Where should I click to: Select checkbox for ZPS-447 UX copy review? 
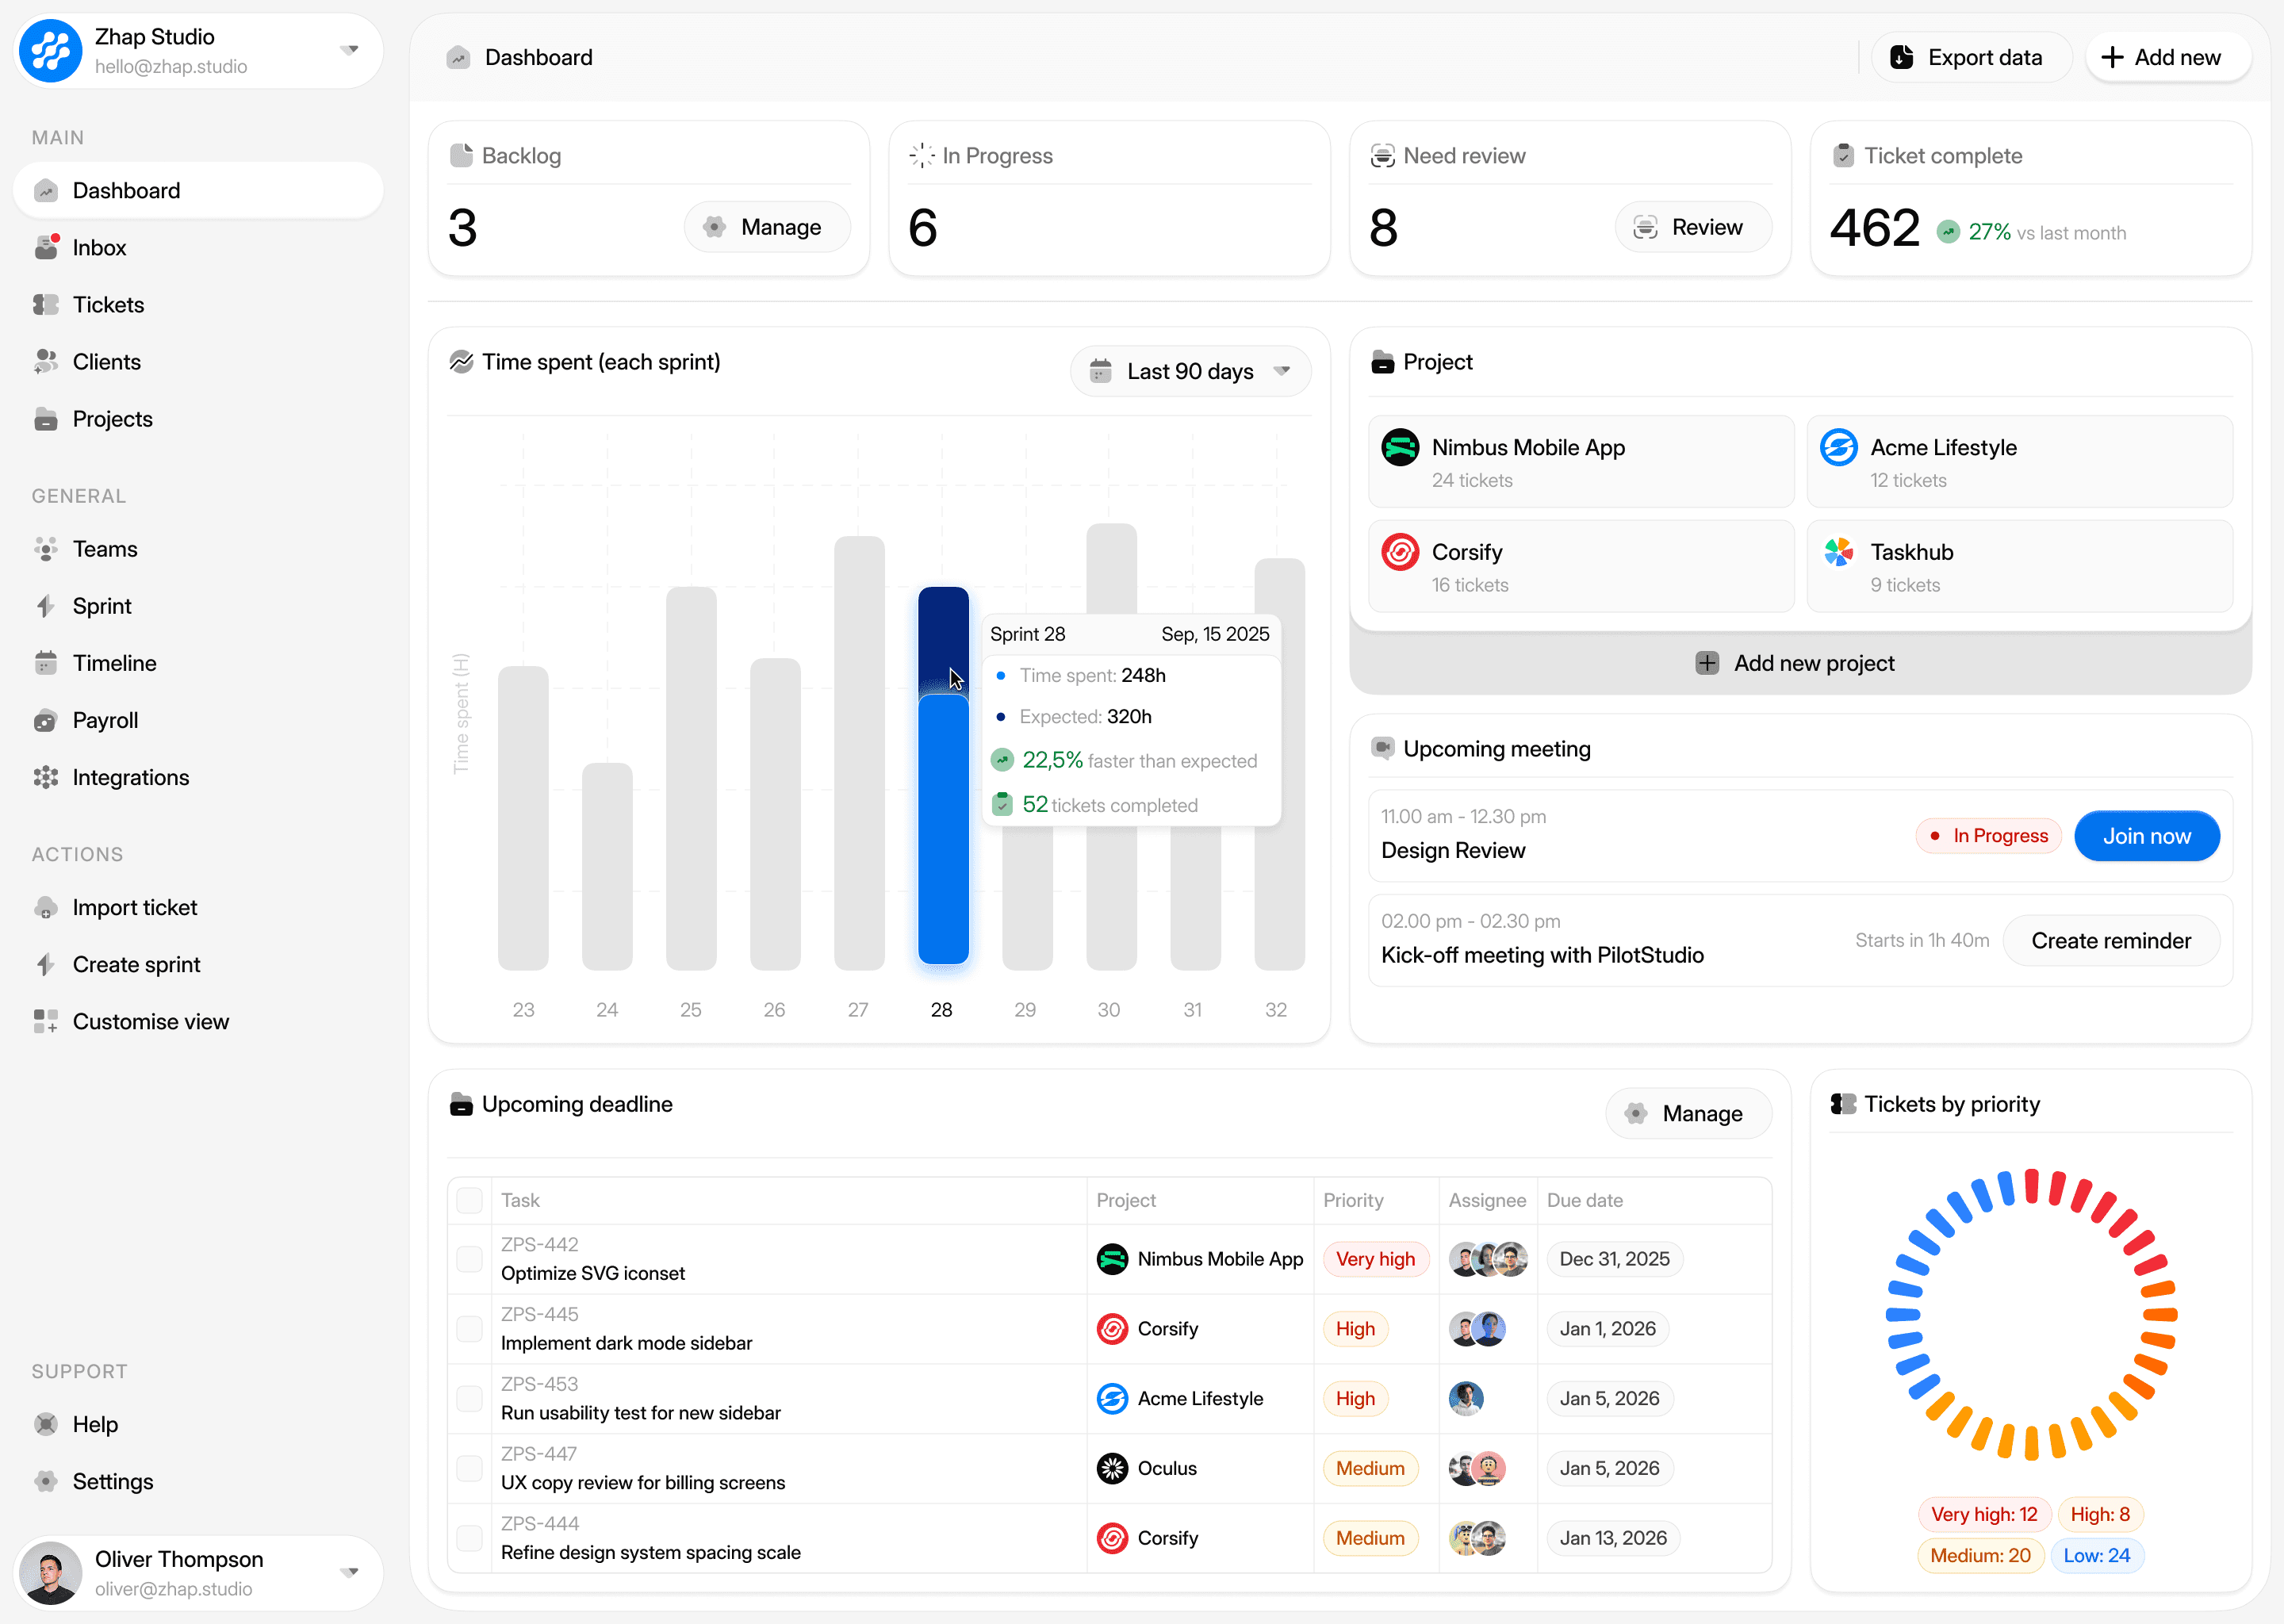tap(469, 1468)
